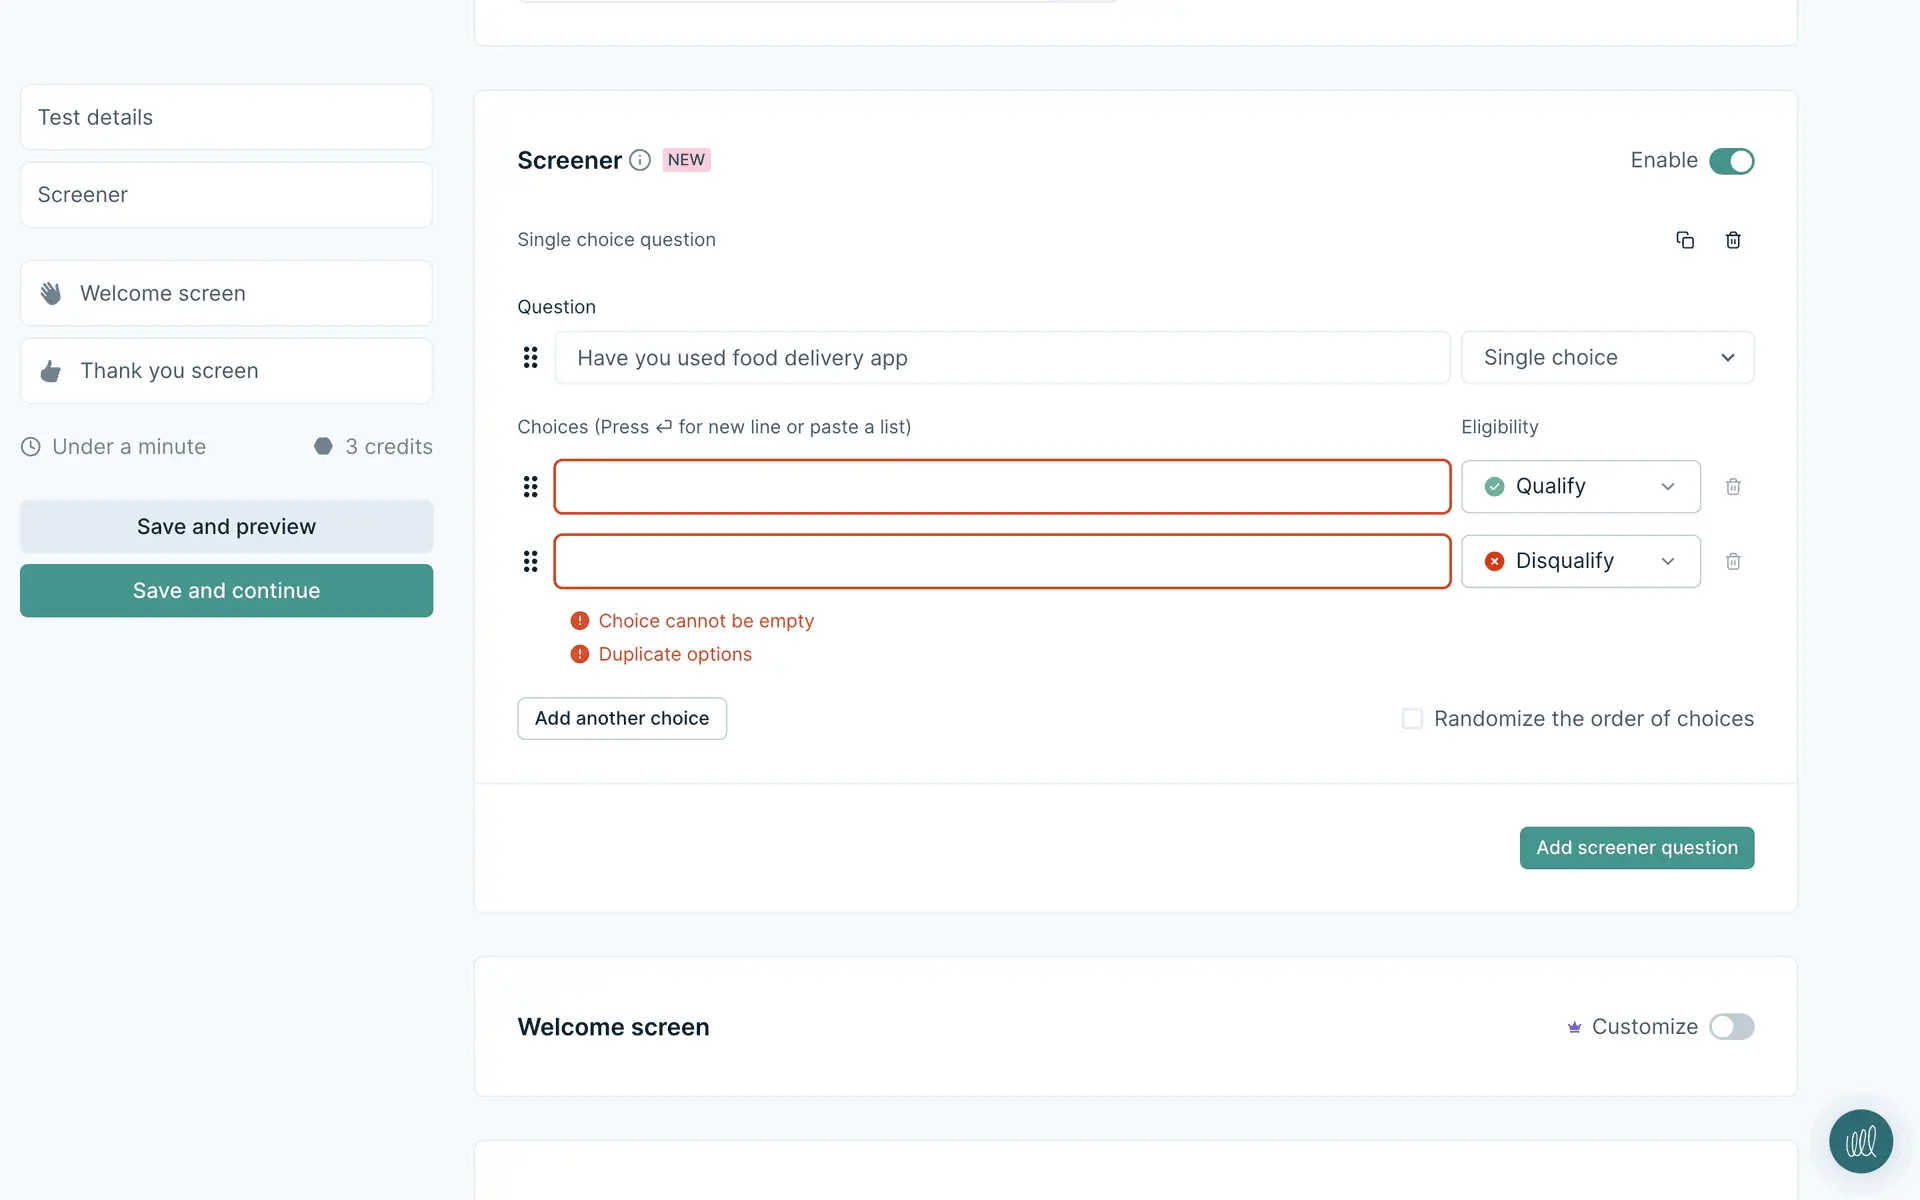Viewport: 1920px width, 1200px height.
Task: Expand the Disqualify eligibility dropdown
Action: pyautogui.click(x=1580, y=562)
